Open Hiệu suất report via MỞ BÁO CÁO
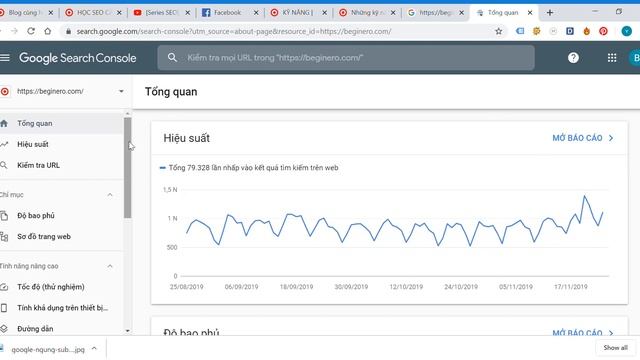 pyautogui.click(x=583, y=138)
